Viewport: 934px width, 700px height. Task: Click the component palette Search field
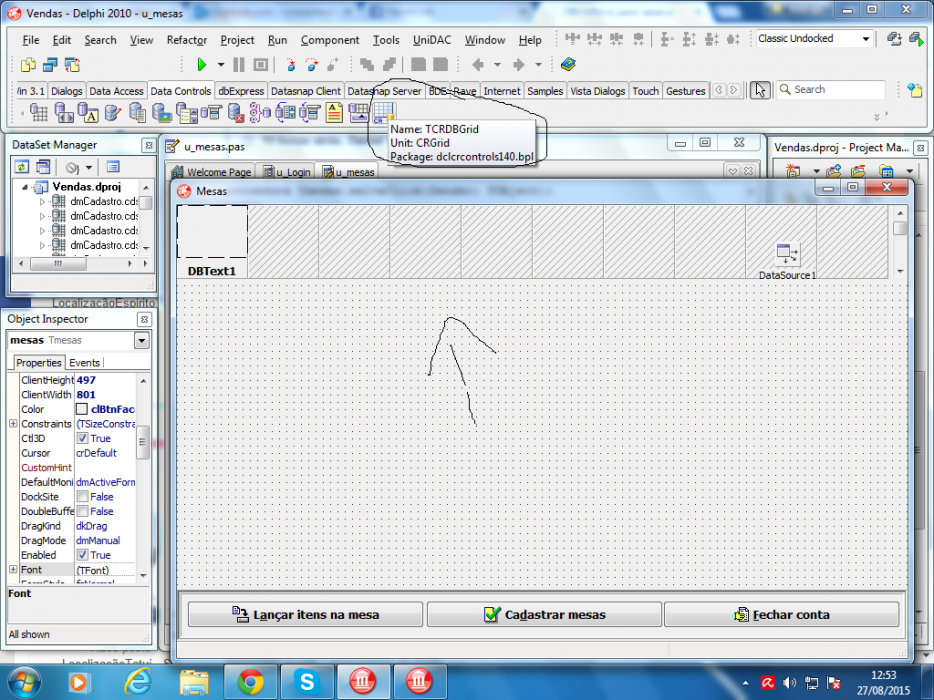pyautogui.click(x=831, y=89)
